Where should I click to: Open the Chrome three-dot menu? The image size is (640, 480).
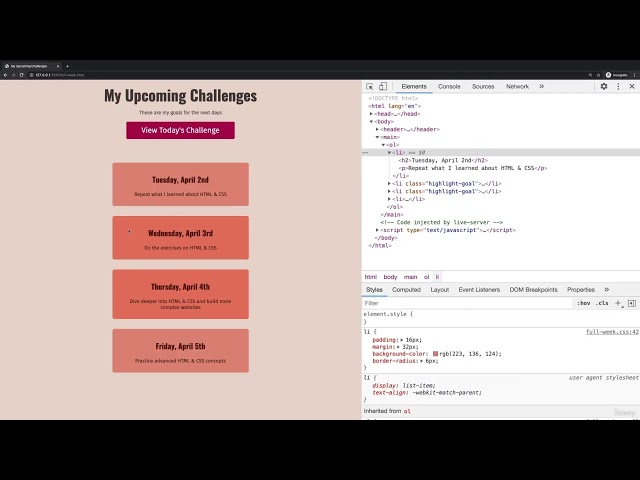pyautogui.click(x=635, y=75)
